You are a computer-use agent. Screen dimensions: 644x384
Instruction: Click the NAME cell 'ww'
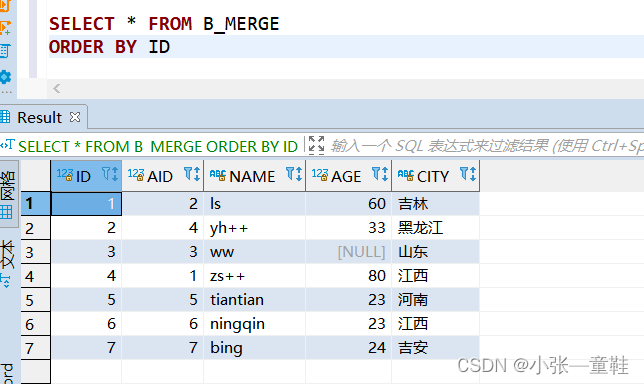point(255,252)
